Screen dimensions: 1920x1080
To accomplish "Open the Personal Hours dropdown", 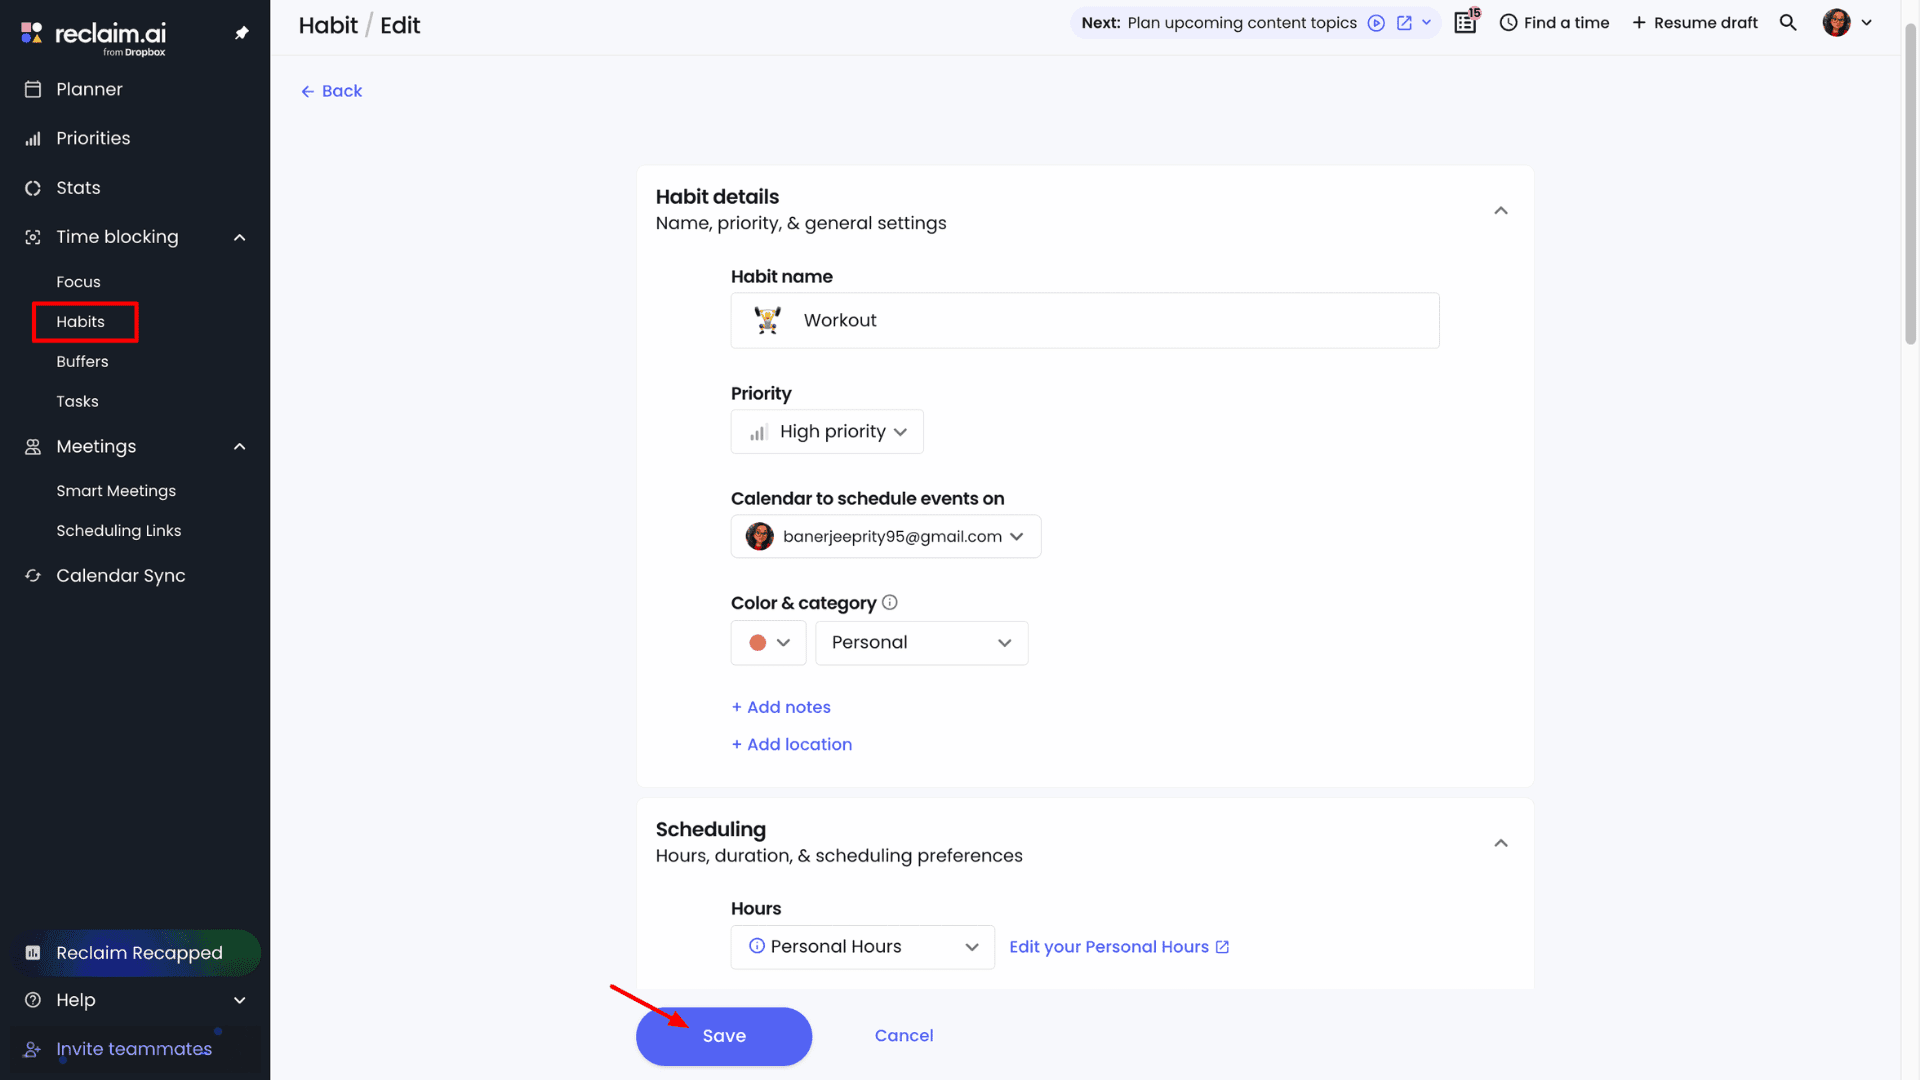I will tap(862, 947).
